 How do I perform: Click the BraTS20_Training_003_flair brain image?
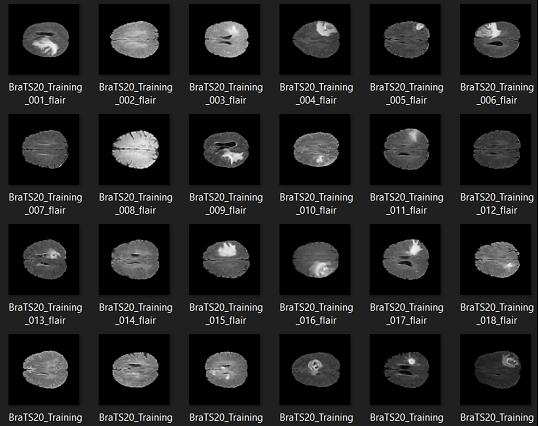224,39
